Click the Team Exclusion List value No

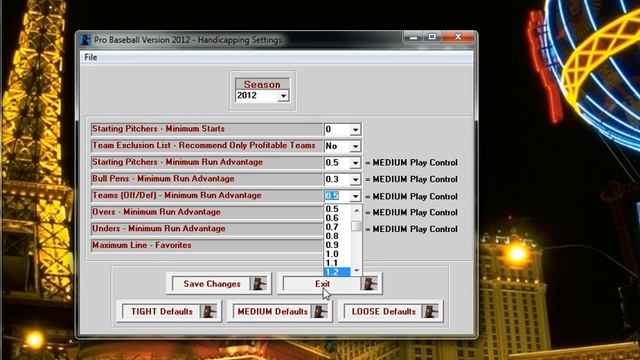(337, 146)
